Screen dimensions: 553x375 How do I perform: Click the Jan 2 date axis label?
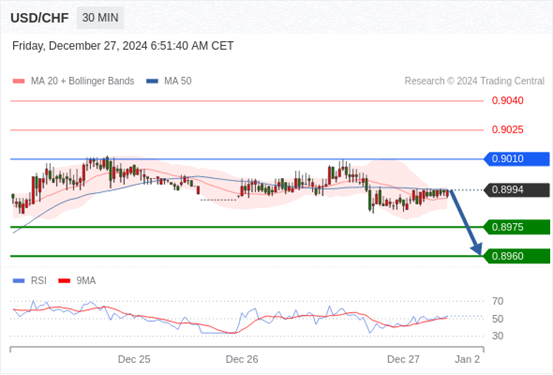pos(467,359)
